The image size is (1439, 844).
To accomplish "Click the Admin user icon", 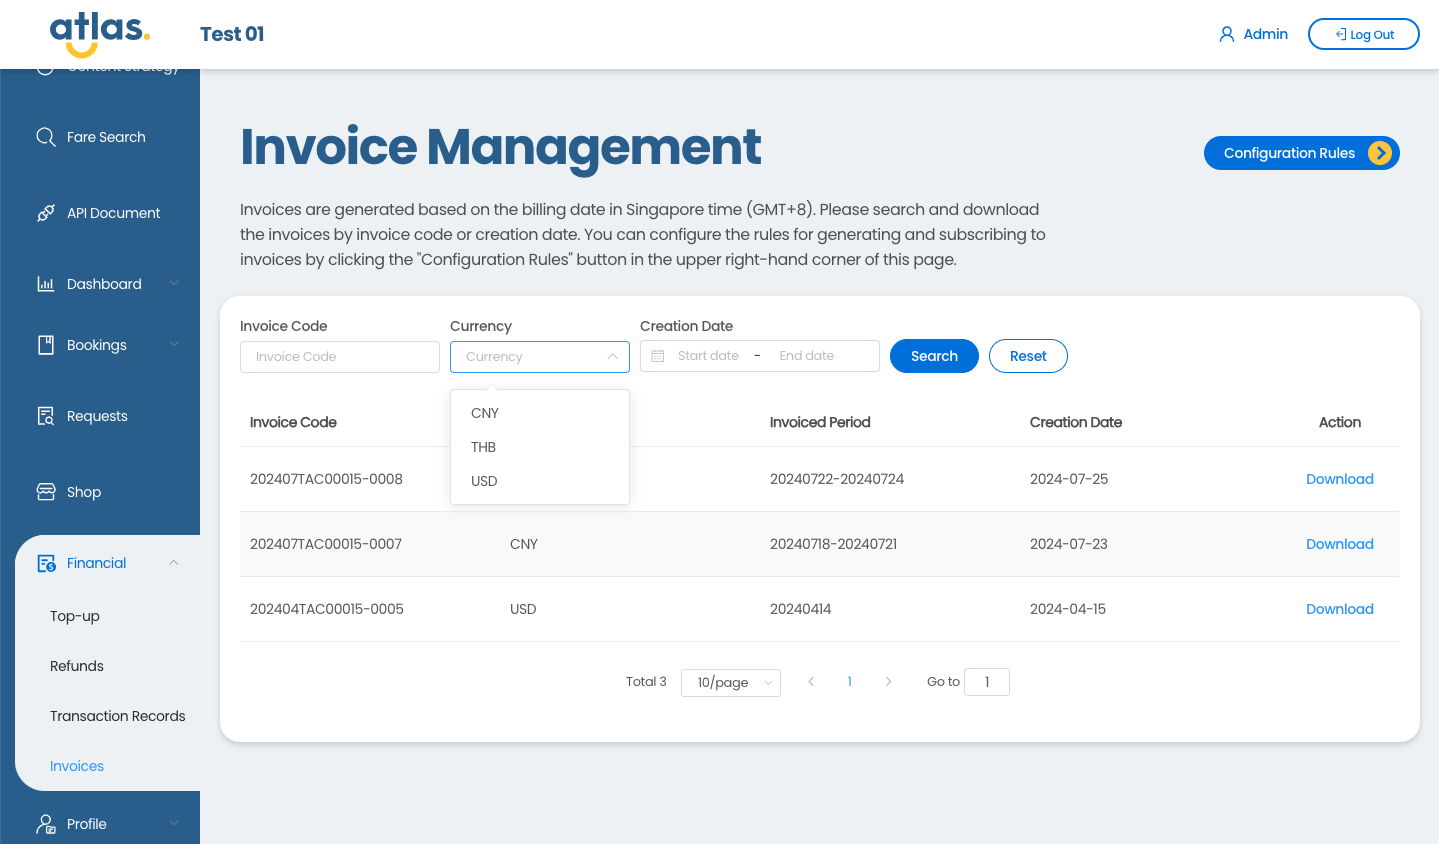I will click(x=1227, y=34).
